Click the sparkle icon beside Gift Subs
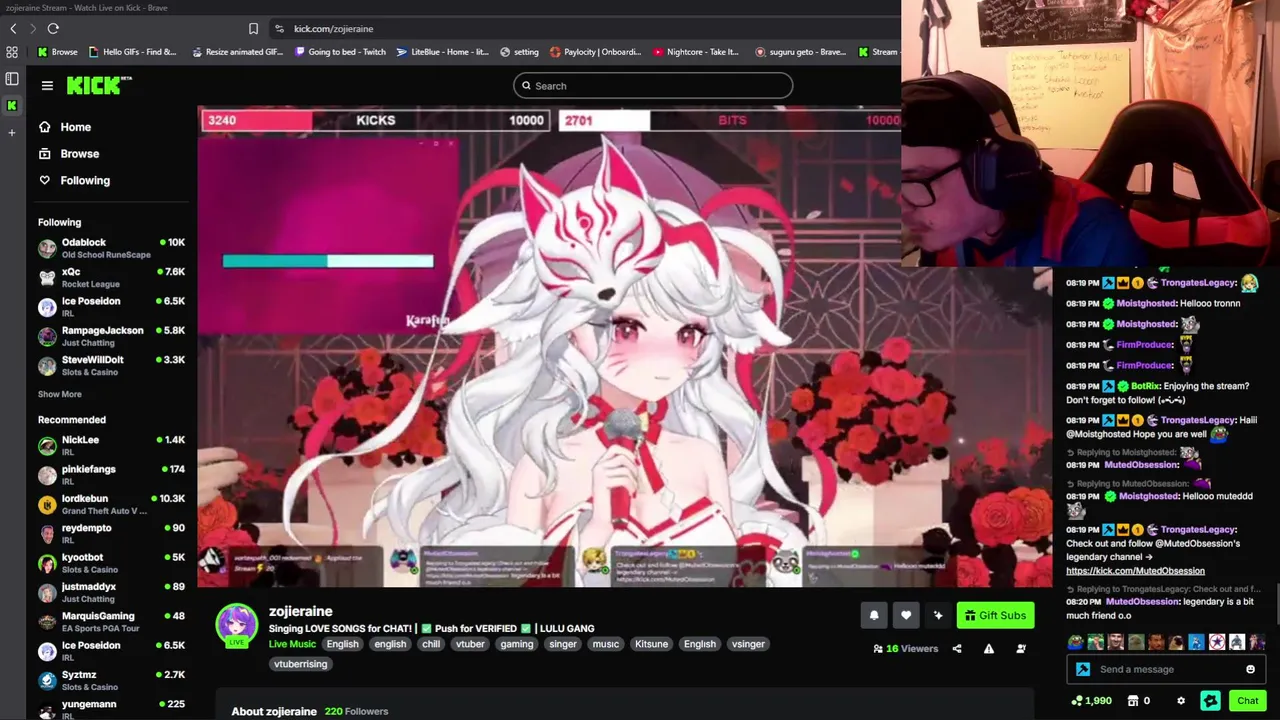 [938, 615]
